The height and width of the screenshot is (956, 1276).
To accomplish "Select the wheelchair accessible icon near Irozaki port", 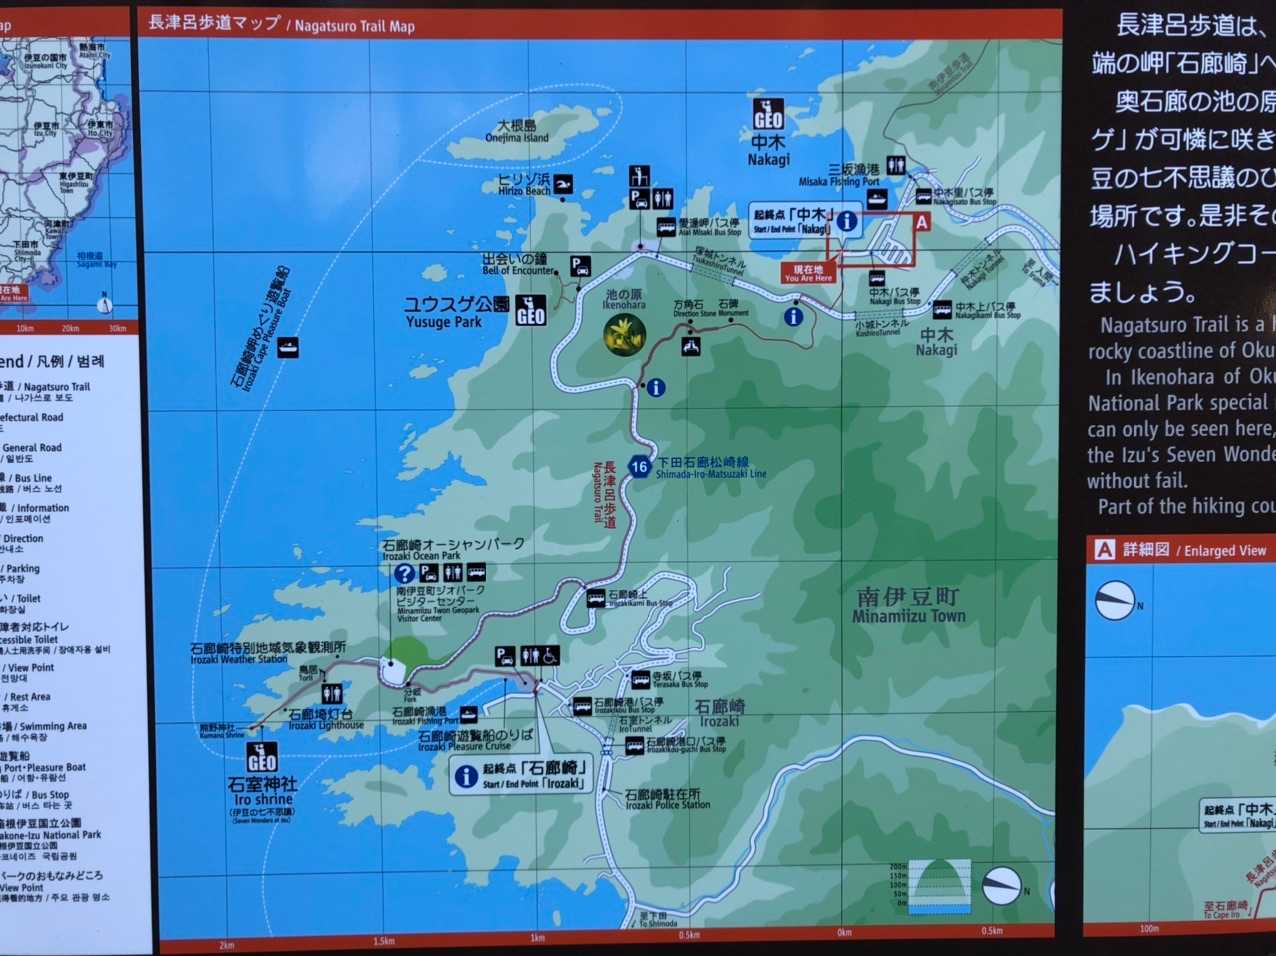I will (550, 656).
